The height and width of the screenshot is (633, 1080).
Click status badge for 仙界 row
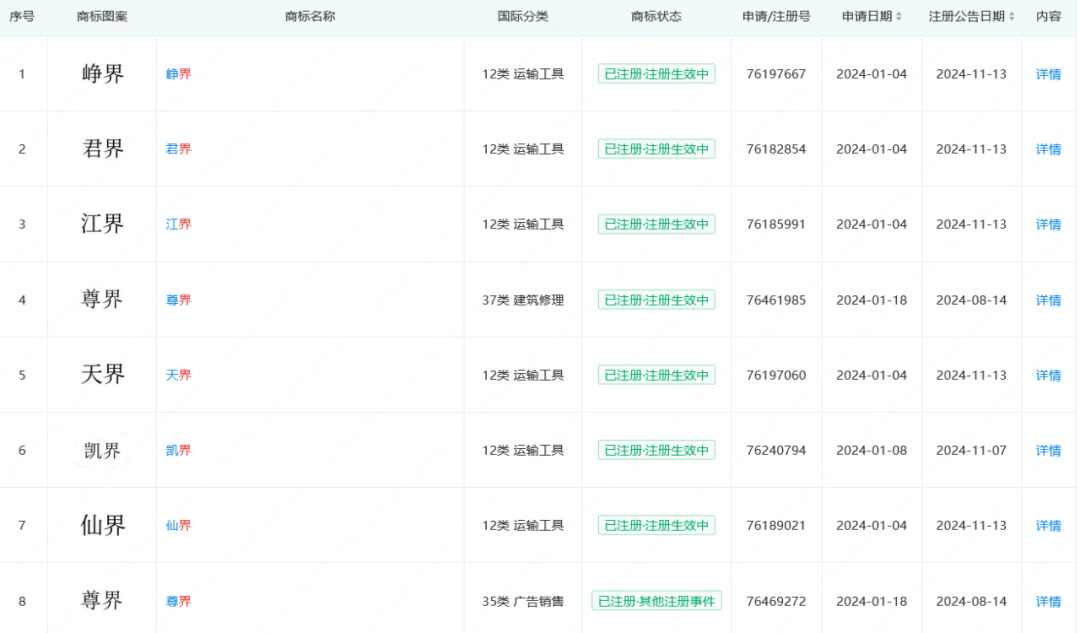click(656, 525)
